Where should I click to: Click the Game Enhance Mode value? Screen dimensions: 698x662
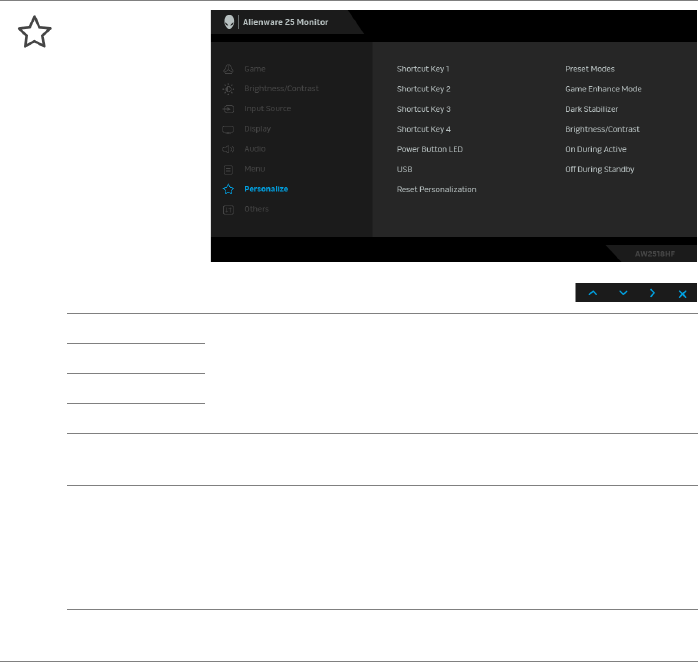click(x=603, y=89)
